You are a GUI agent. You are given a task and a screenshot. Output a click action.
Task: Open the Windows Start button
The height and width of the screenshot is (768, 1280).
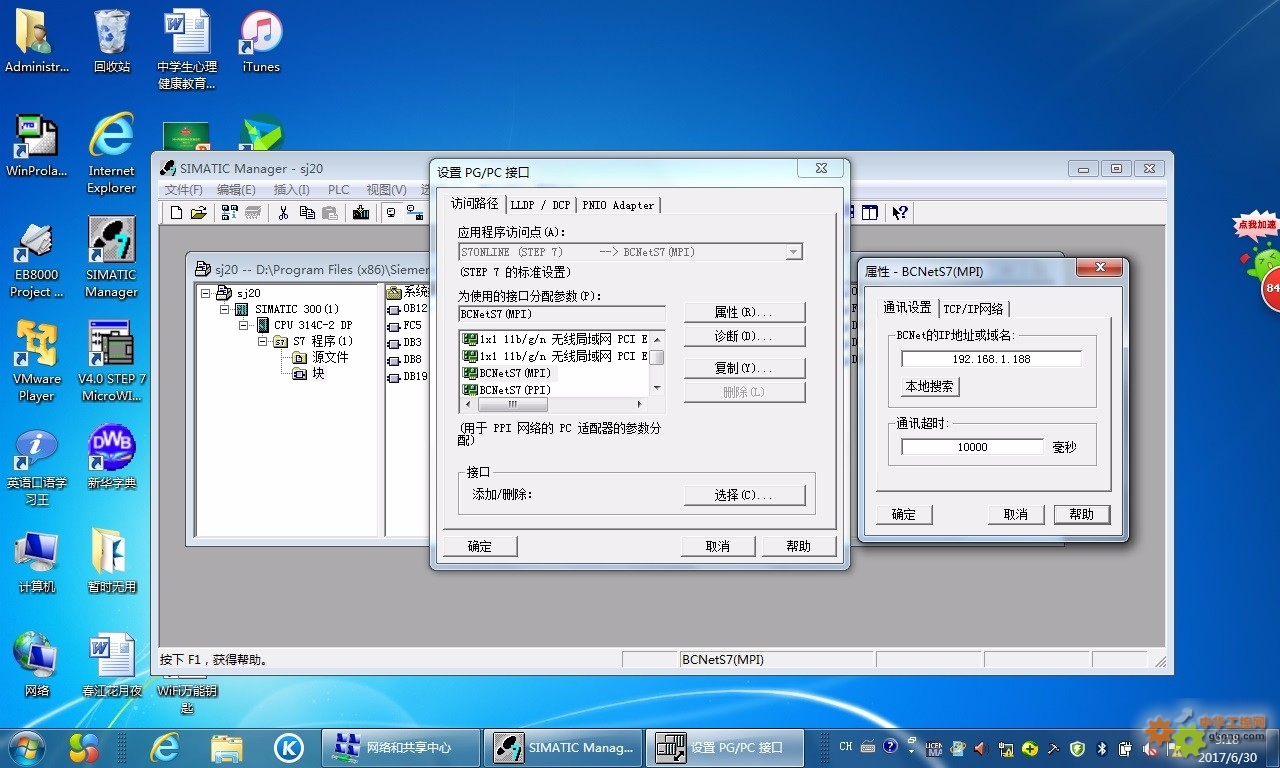(x=26, y=747)
